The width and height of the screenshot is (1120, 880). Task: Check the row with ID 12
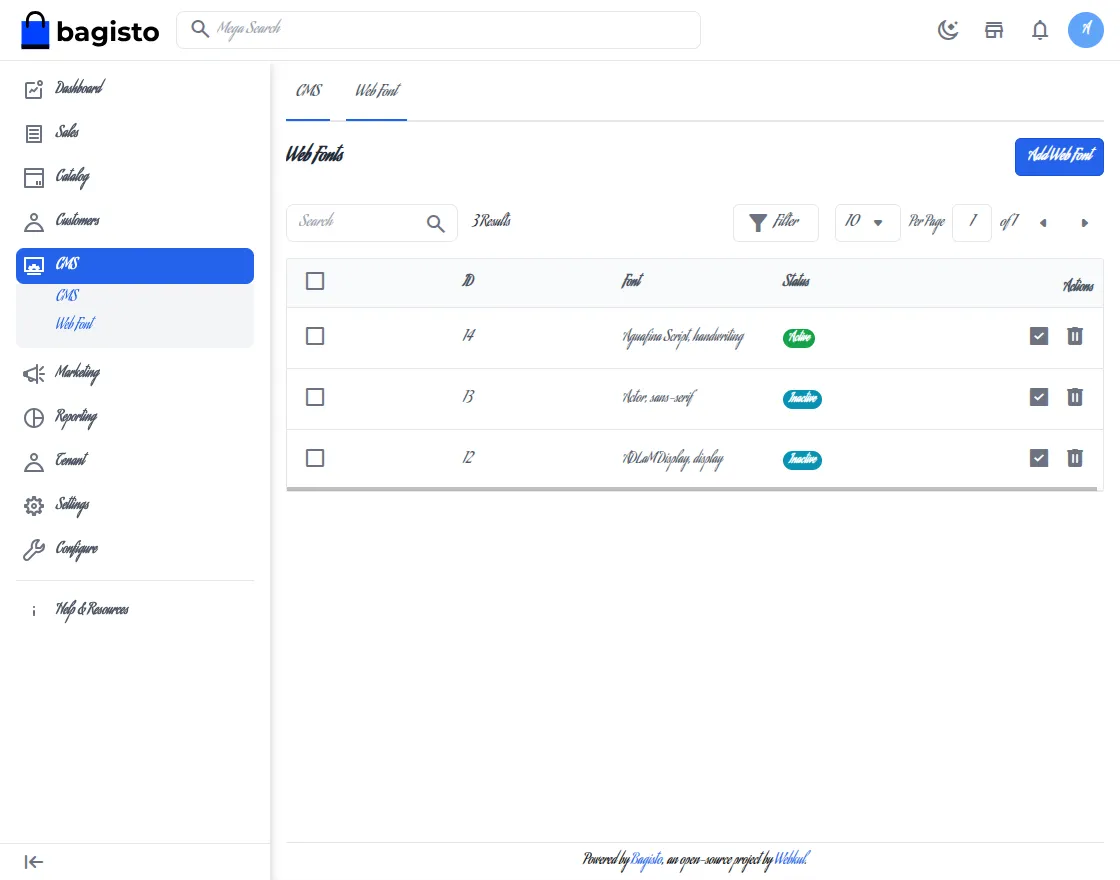(x=315, y=458)
